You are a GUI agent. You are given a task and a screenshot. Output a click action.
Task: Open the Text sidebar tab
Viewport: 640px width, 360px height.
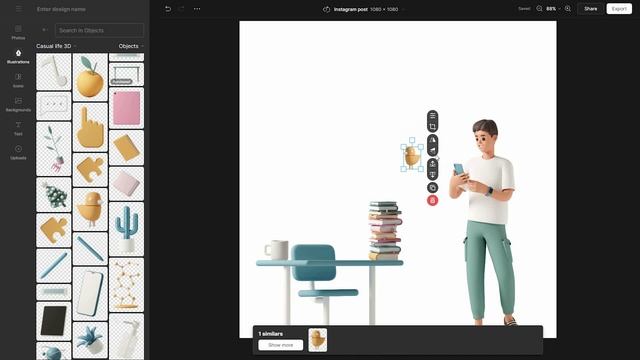(x=18, y=128)
